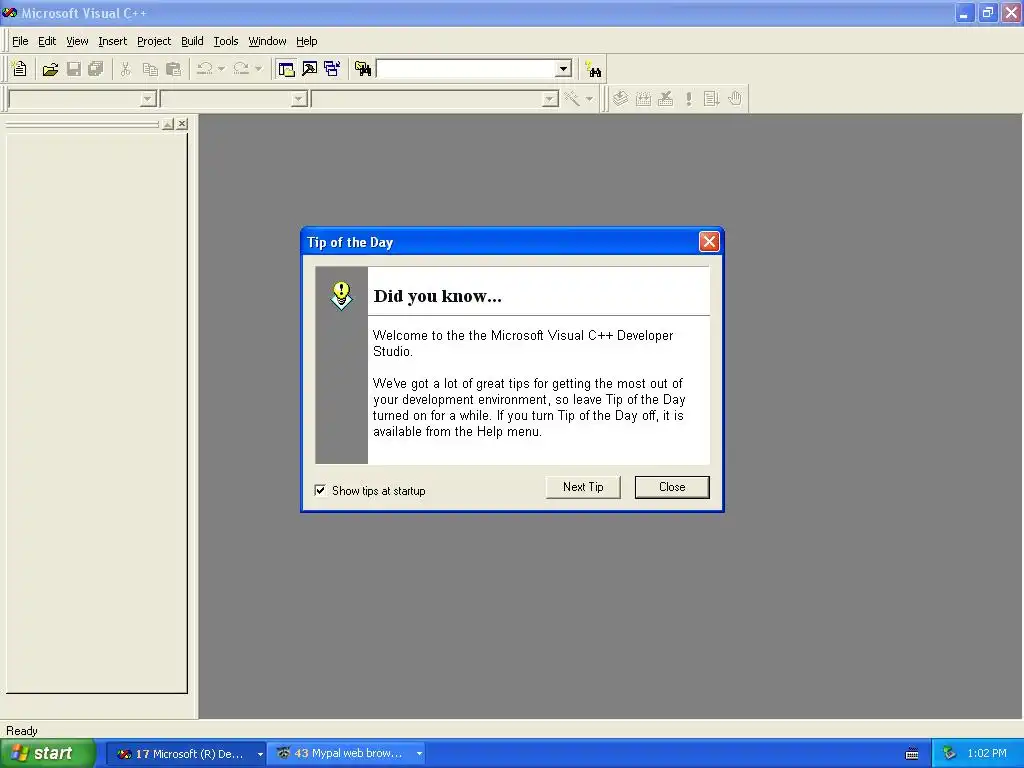Expand the workspace docked pane button
The height and width of the screenshot is (768, 1024).
click(x=168, y=123)
